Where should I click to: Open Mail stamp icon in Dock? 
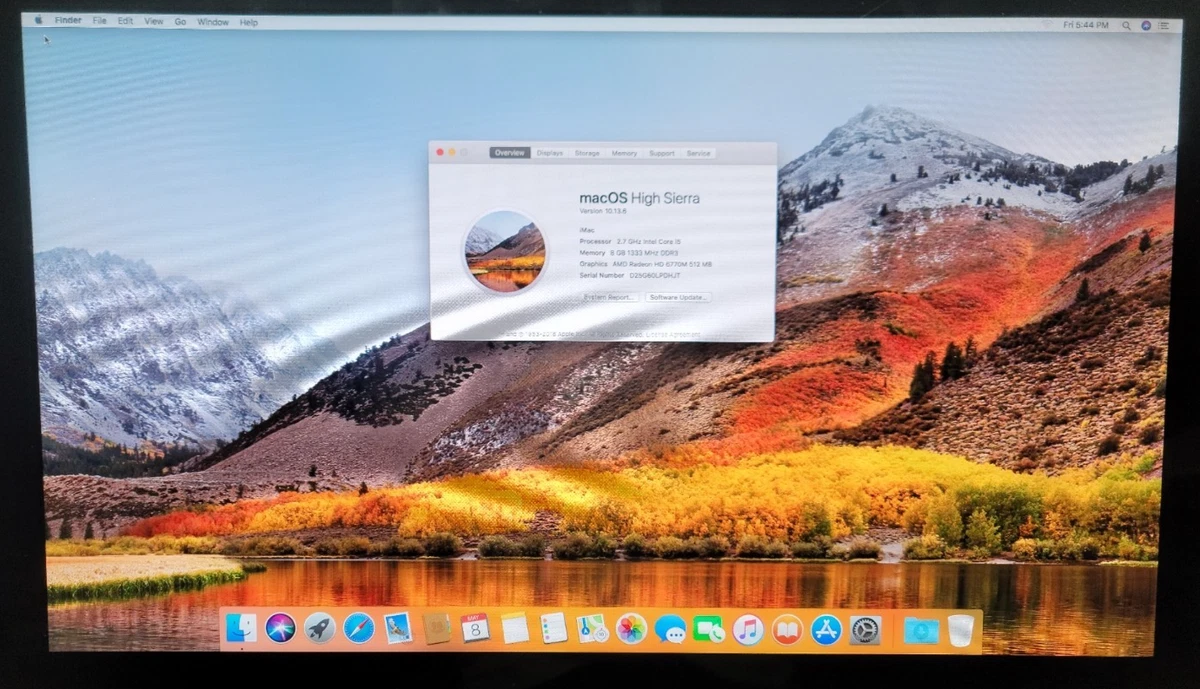398,628
